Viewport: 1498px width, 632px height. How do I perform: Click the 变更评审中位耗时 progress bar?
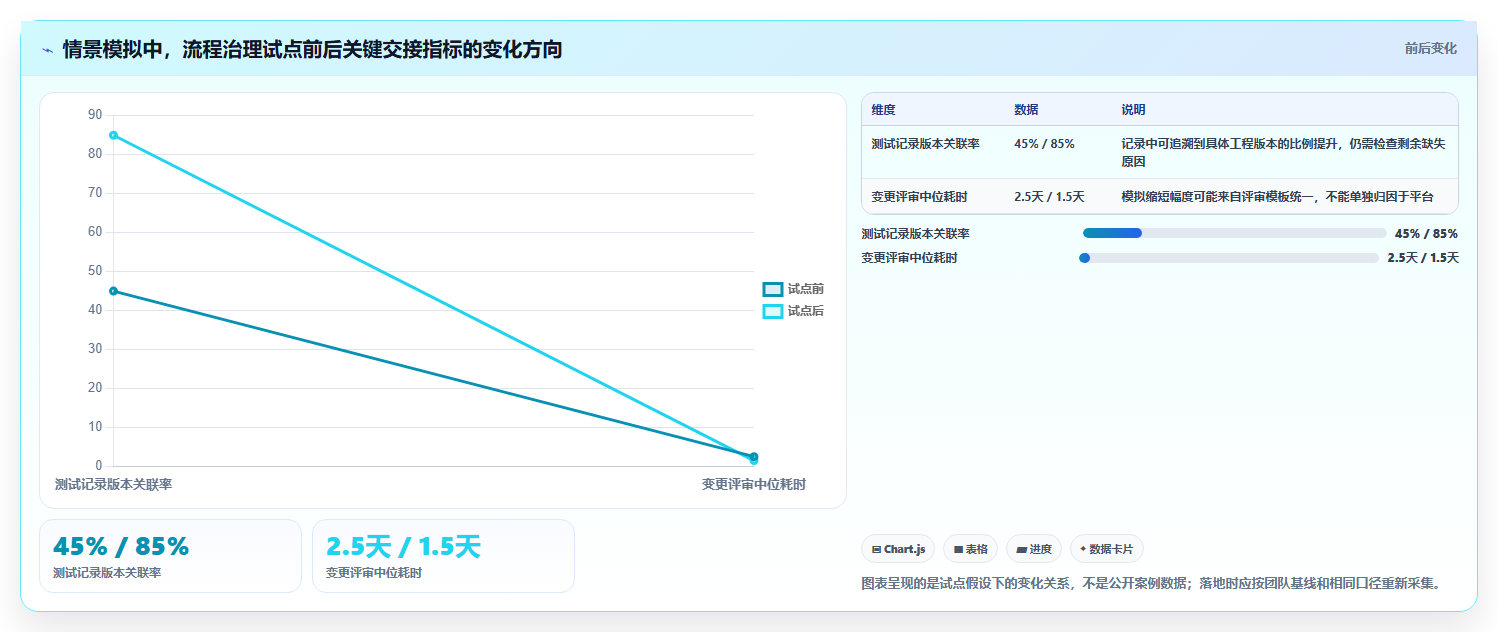pos(1230,258)
